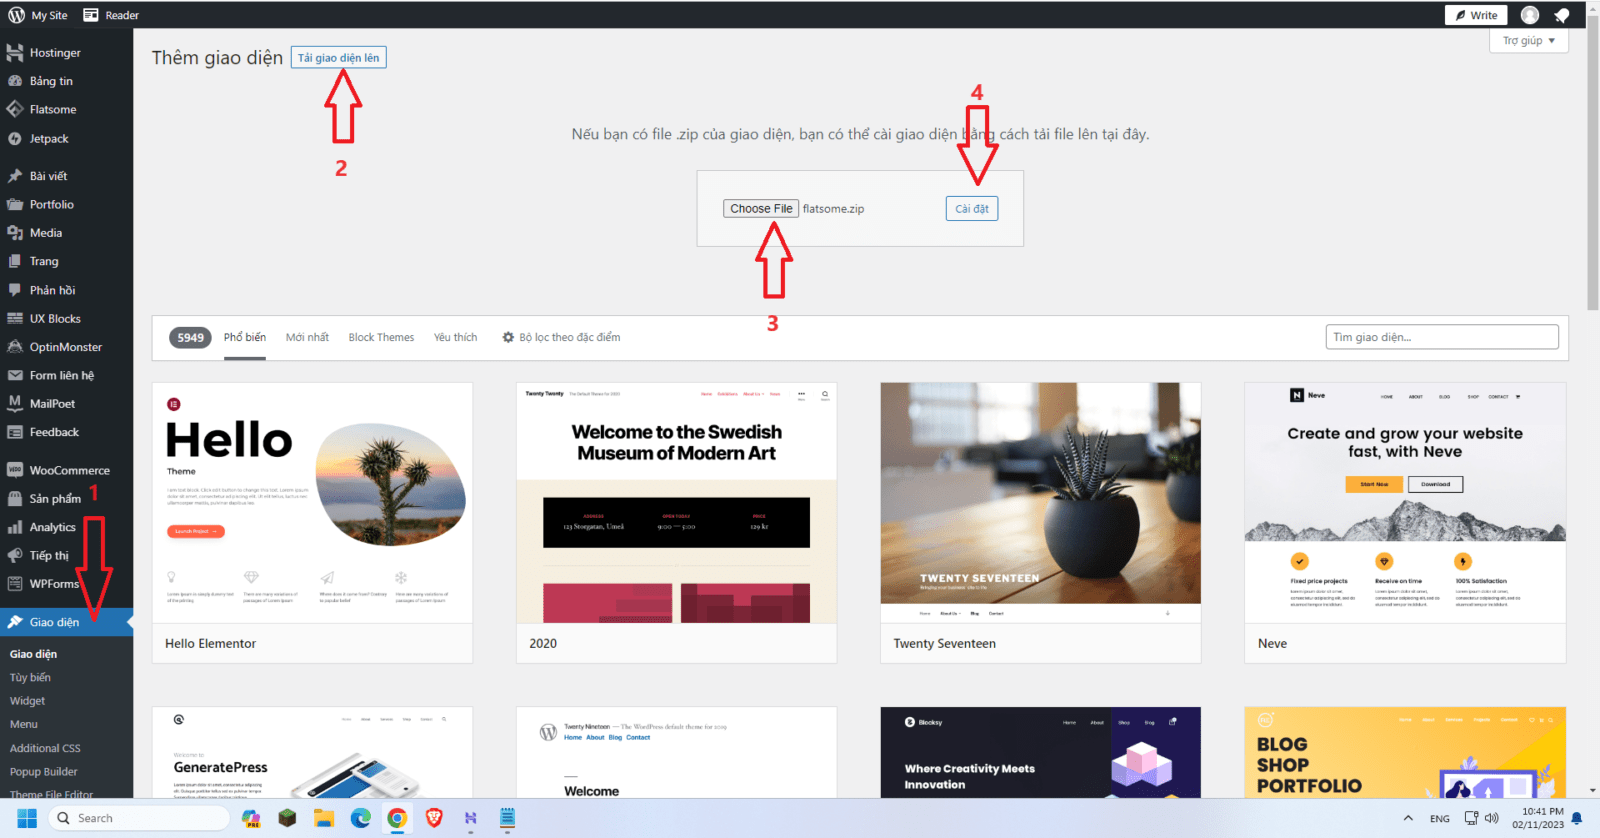Select the Twenty Seventeen theme thumbnail

1040,503
